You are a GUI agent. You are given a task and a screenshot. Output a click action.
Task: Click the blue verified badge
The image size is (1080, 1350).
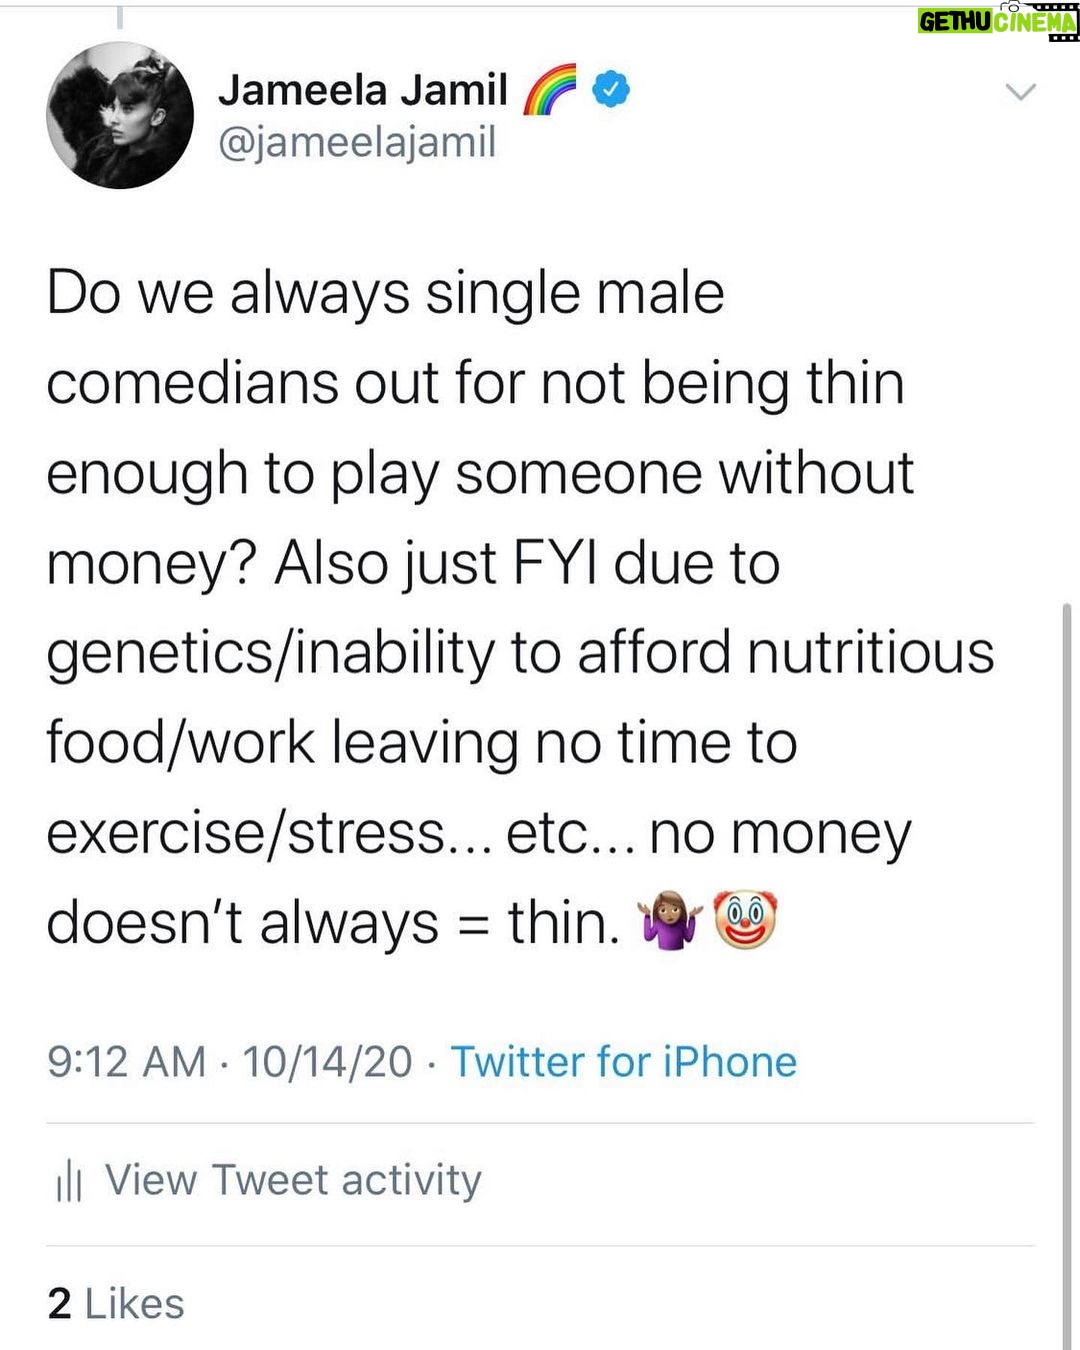click(x=611, y=90)
